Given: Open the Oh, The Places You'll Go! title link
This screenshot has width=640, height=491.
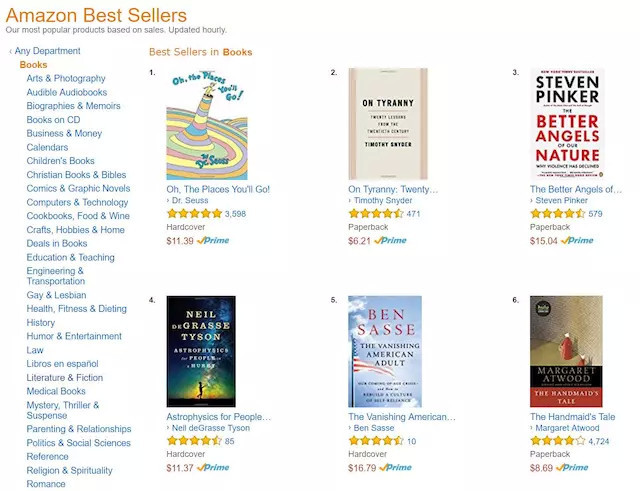Looking at the screenshot, I should 218,189.
